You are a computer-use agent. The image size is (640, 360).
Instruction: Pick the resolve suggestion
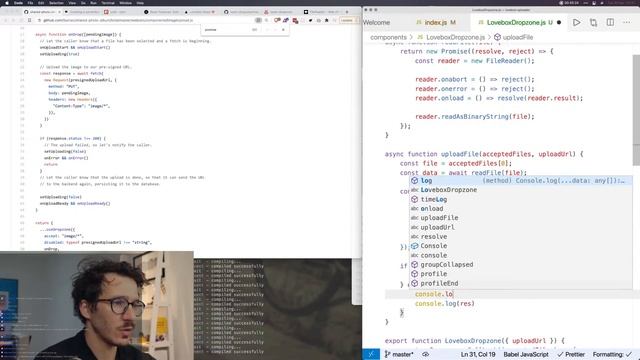[521, 237]
